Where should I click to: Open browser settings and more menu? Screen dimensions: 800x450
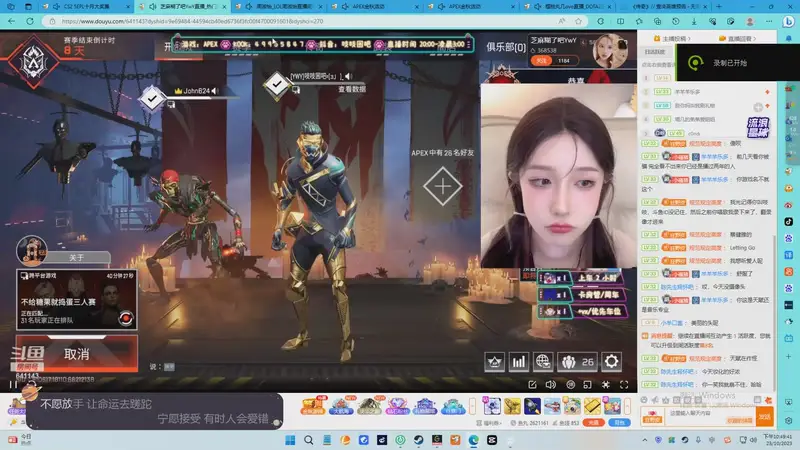click(769, 21)
